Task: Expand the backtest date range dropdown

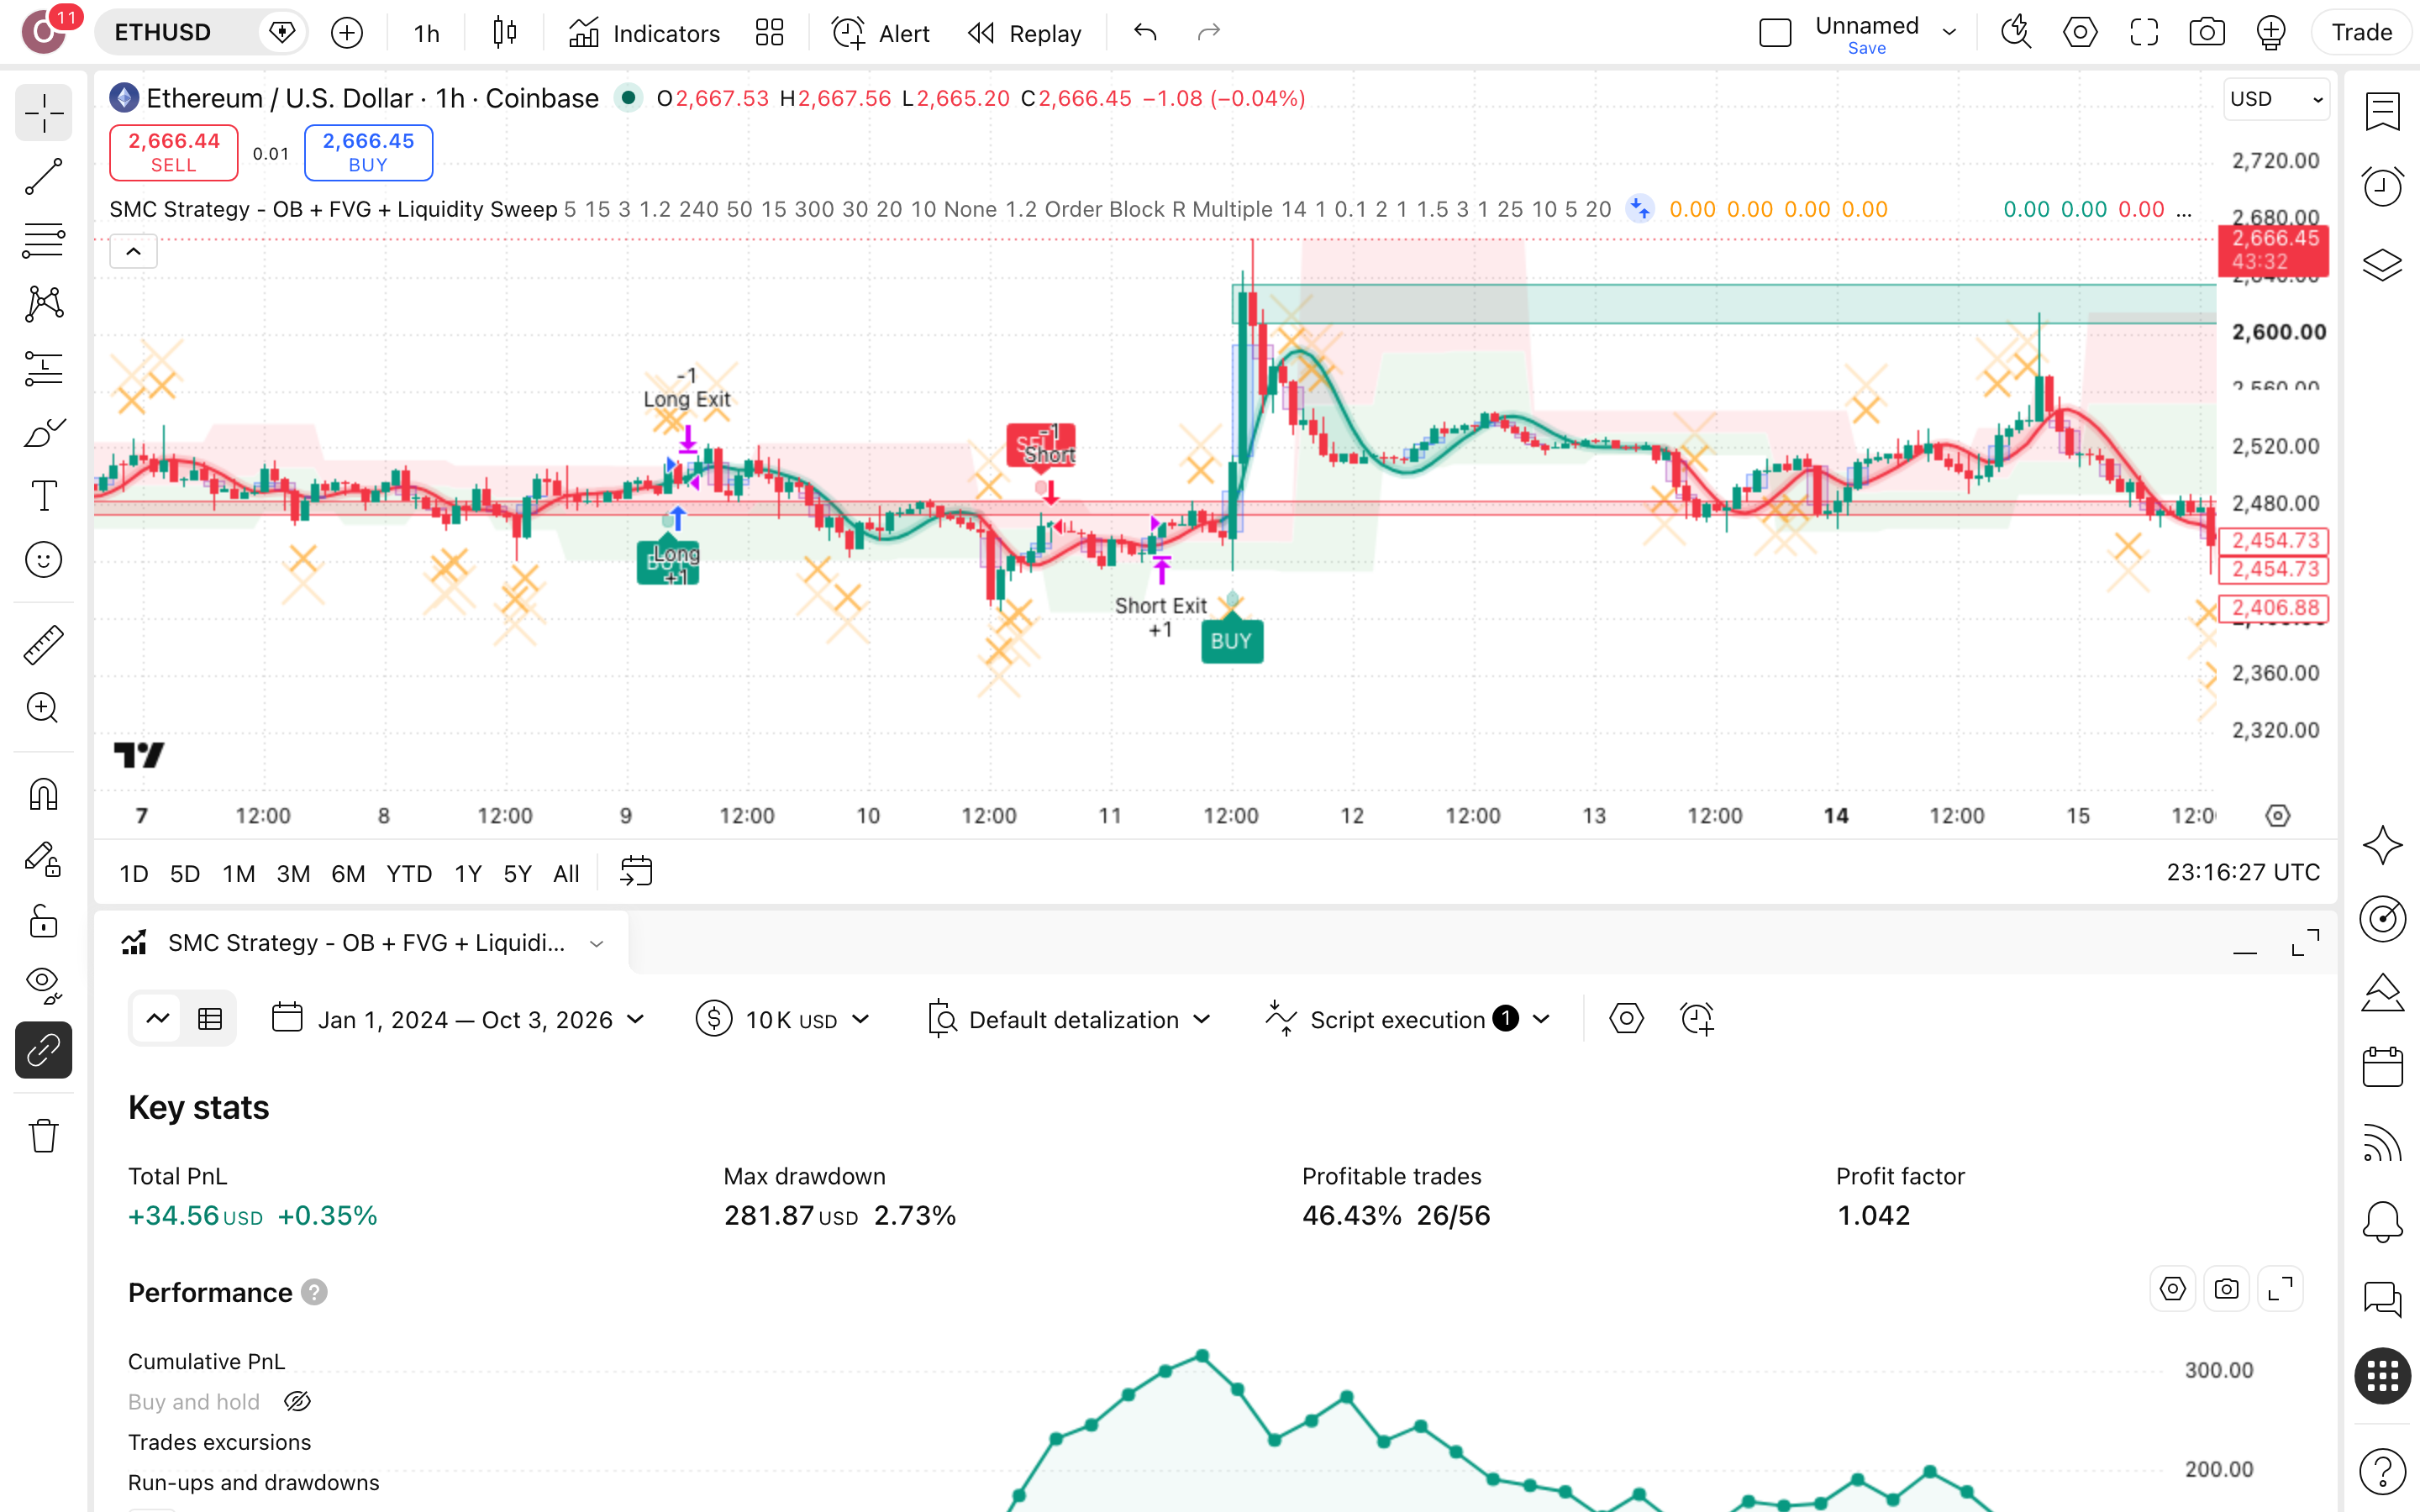Action: coord(458,1019)
